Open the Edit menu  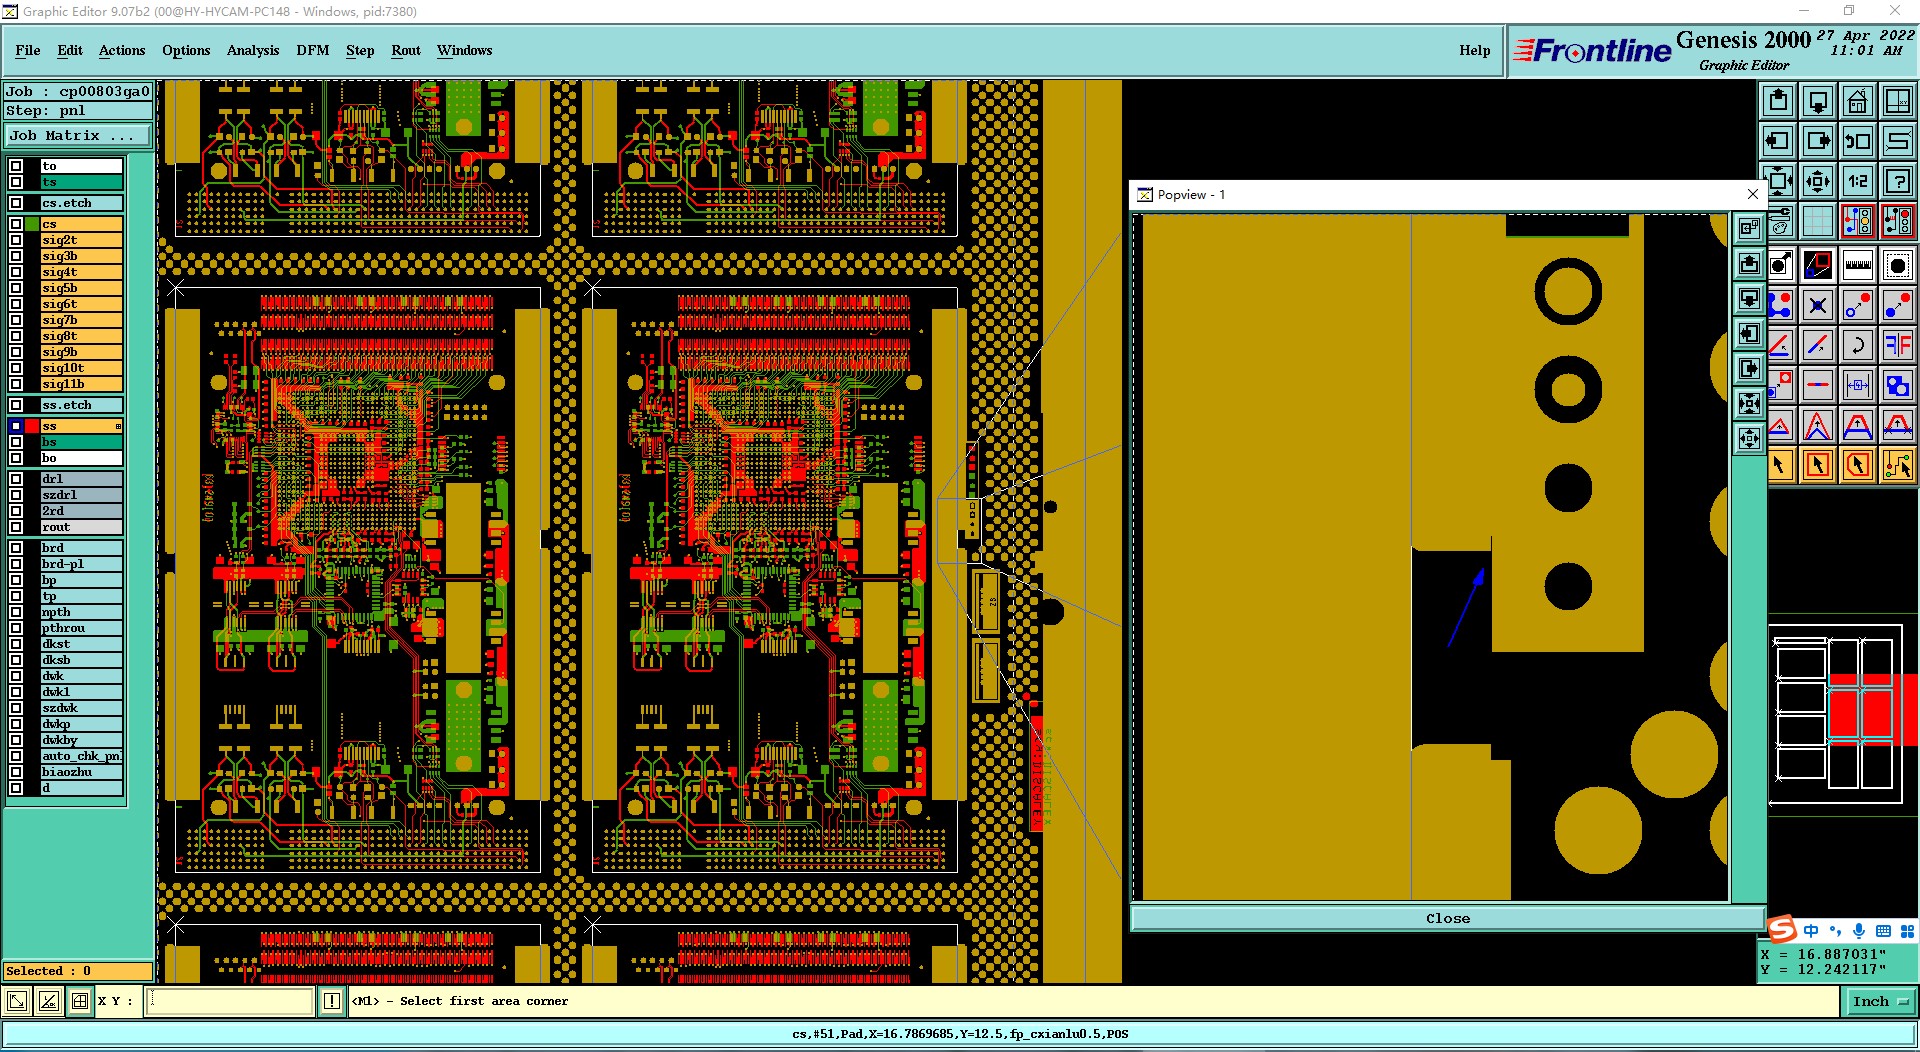point(70,50)
